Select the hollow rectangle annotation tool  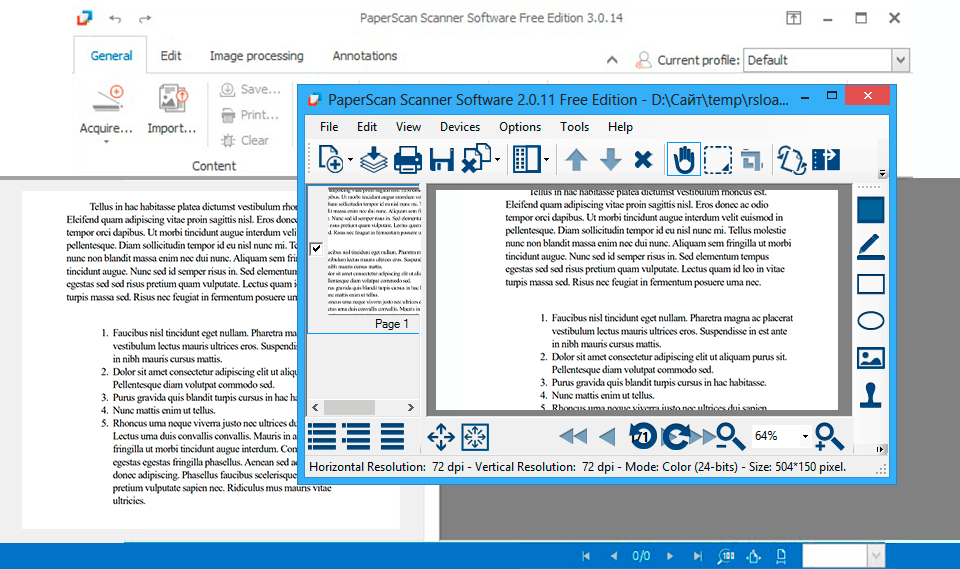pyautogui.click(x=871, y=284)
